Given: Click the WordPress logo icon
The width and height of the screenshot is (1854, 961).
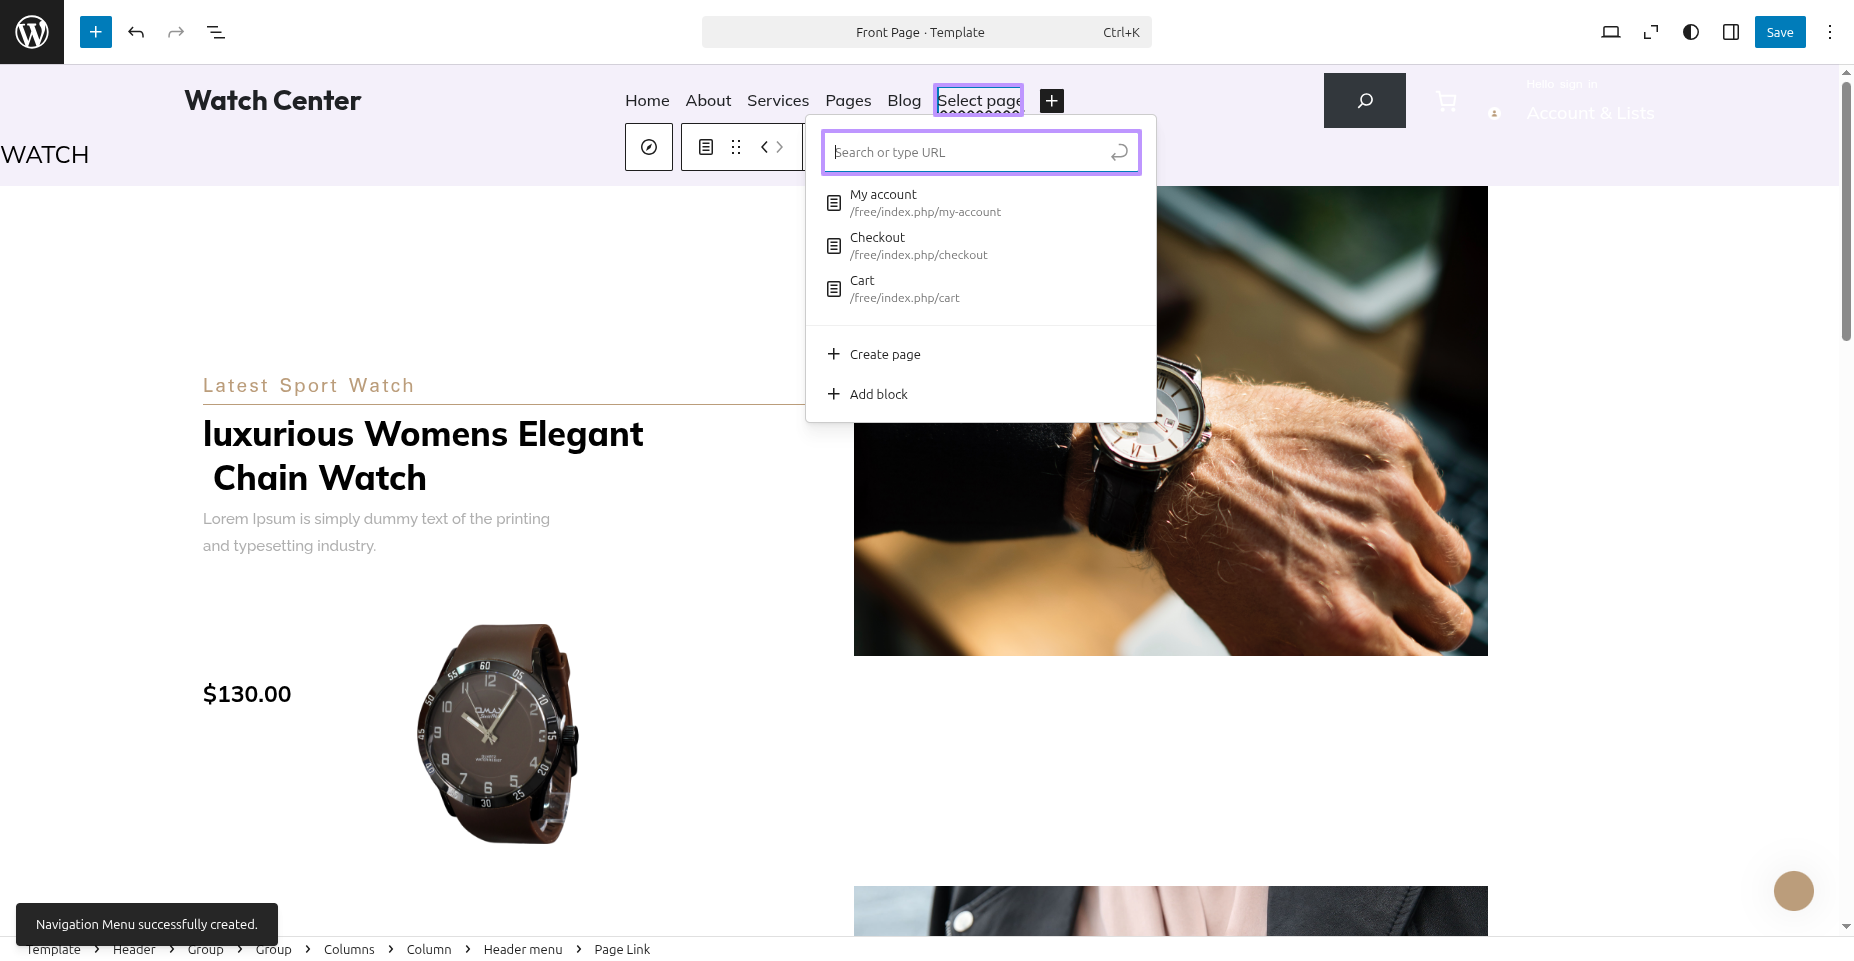Looking at the screenshot, I should [x=32, y=32].
